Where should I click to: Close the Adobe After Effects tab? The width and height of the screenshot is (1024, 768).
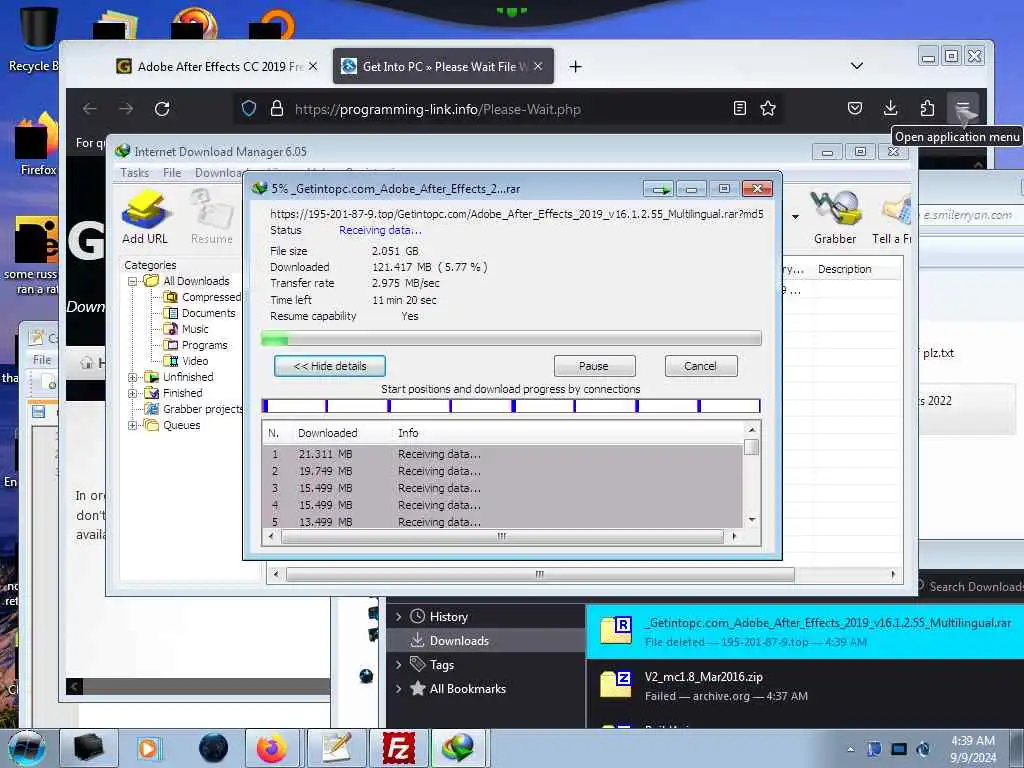pos(313,66)
